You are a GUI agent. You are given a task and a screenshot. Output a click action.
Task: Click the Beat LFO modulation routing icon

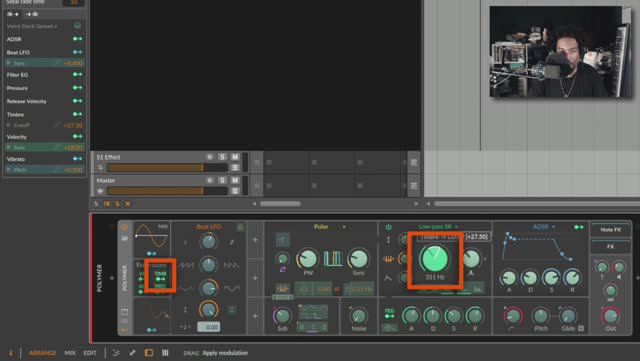click(x=77, y=52)
